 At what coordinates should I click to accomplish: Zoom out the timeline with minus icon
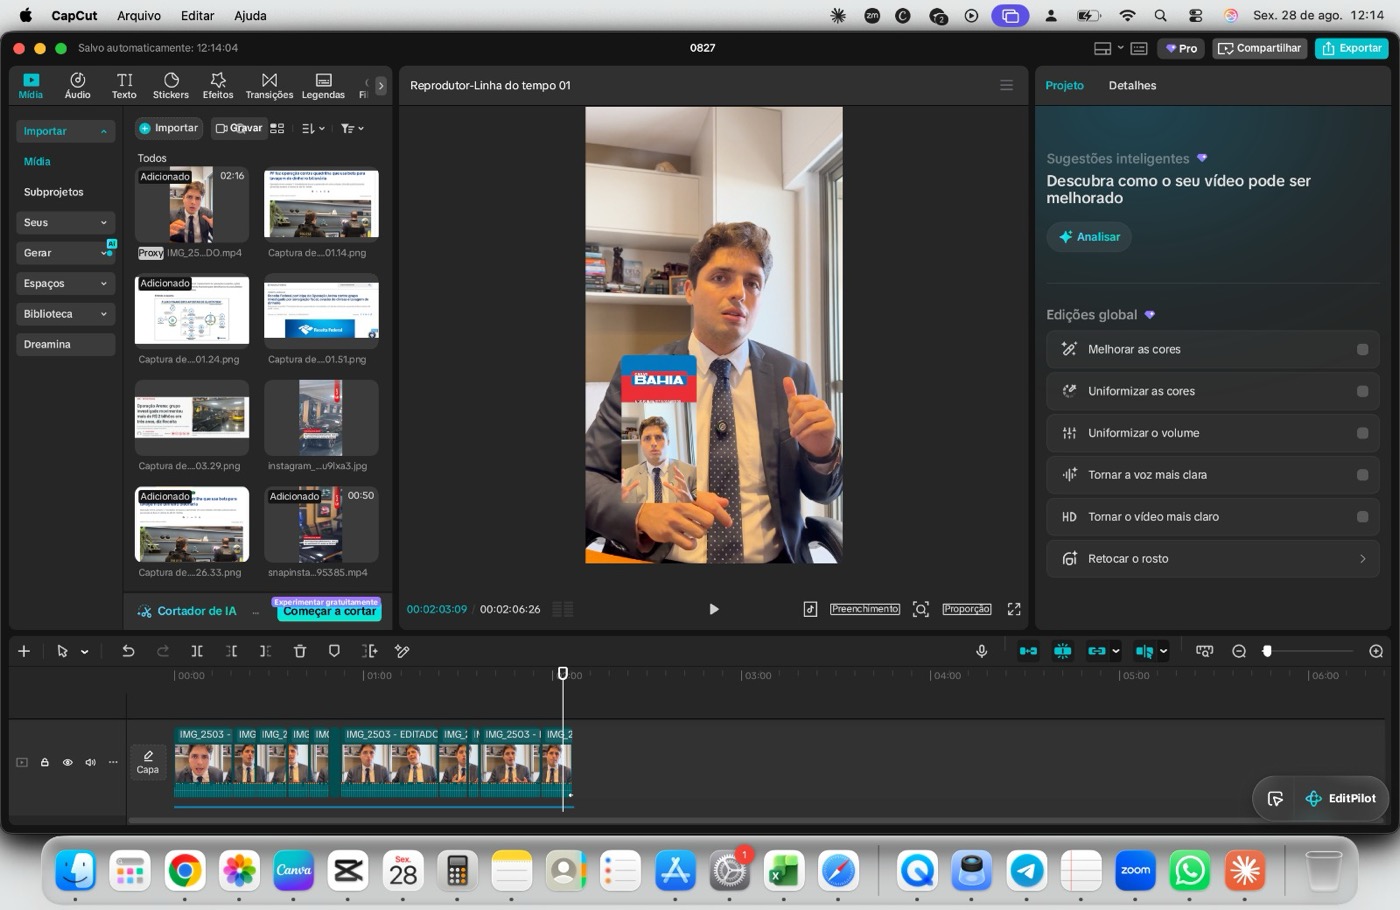[x=1239, y=651]
